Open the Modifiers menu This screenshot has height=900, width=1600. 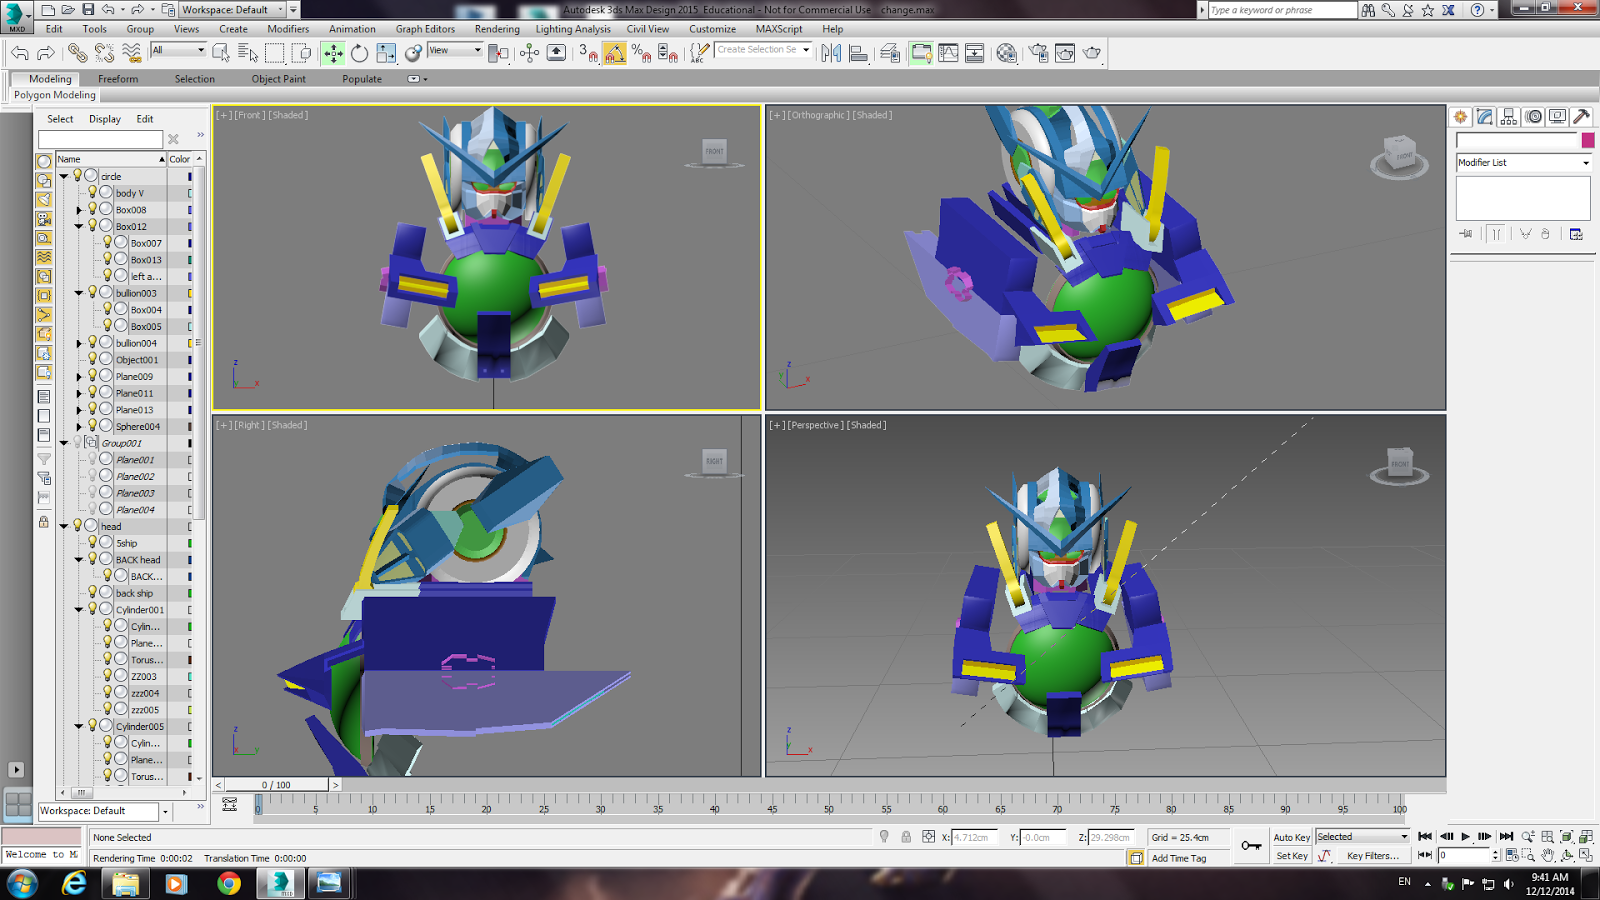pyautogui.click(x=288, y=29)
